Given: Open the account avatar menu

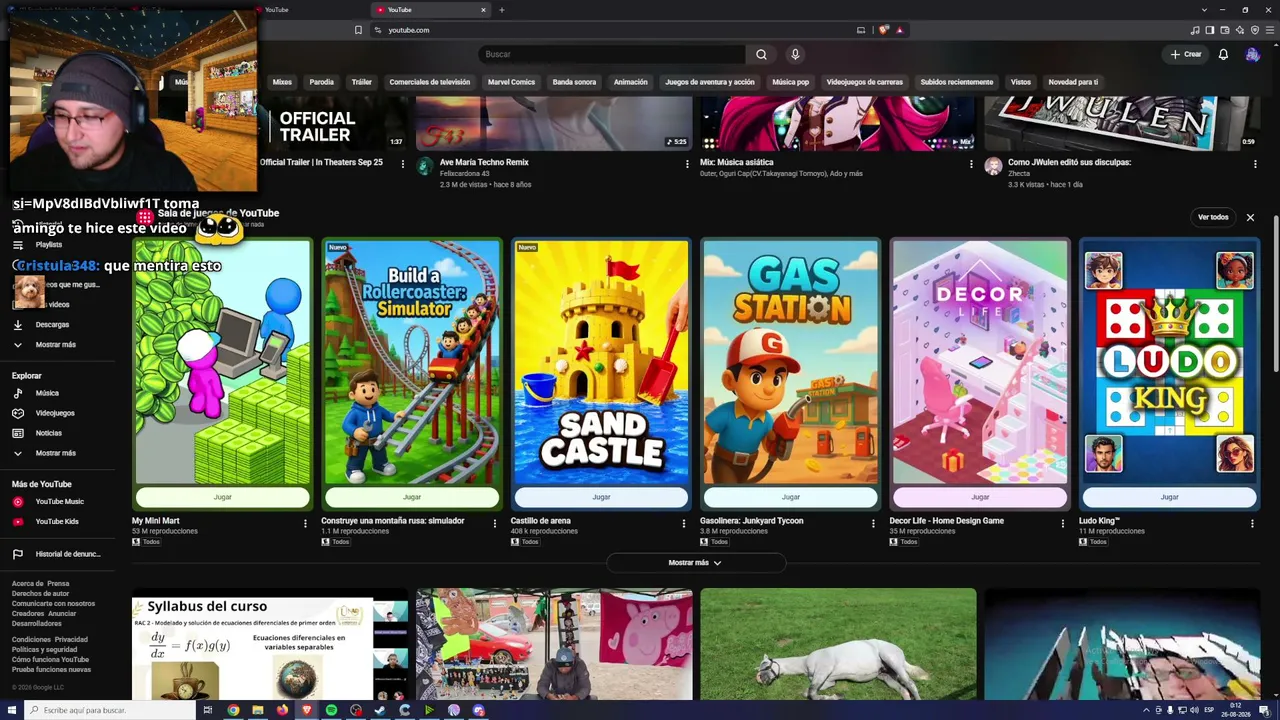Looking at the screenshot, I should (x=1252, y=54).
